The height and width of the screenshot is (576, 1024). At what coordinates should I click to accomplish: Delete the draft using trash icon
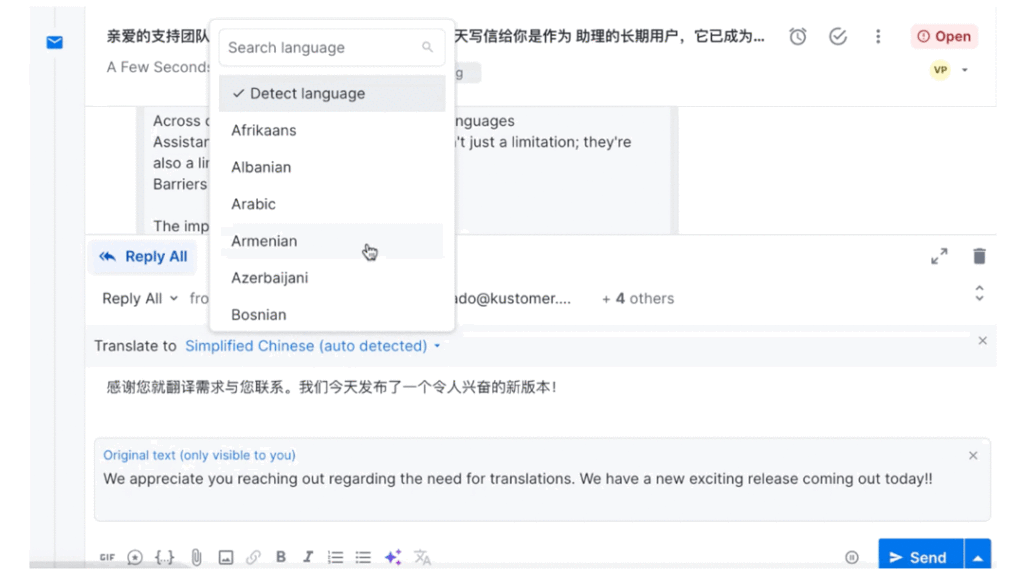coord(979,256)
